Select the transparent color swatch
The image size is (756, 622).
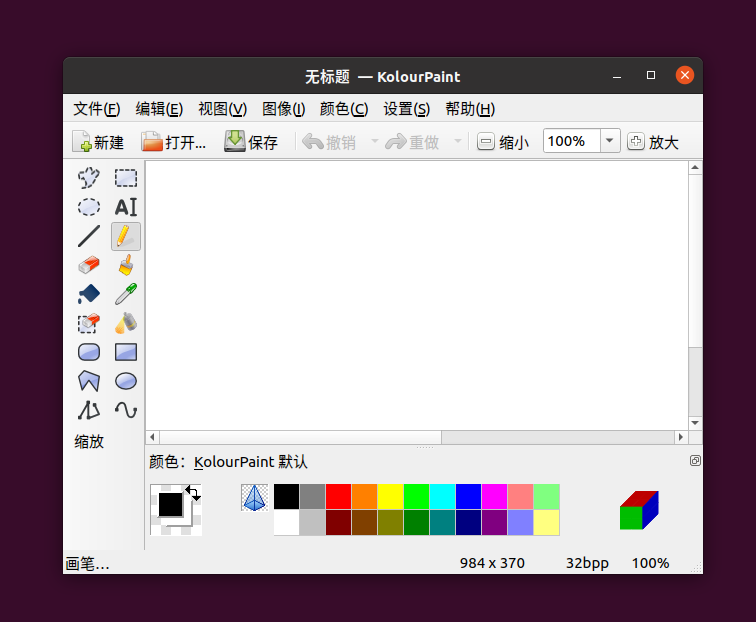[x=254, y=498]
